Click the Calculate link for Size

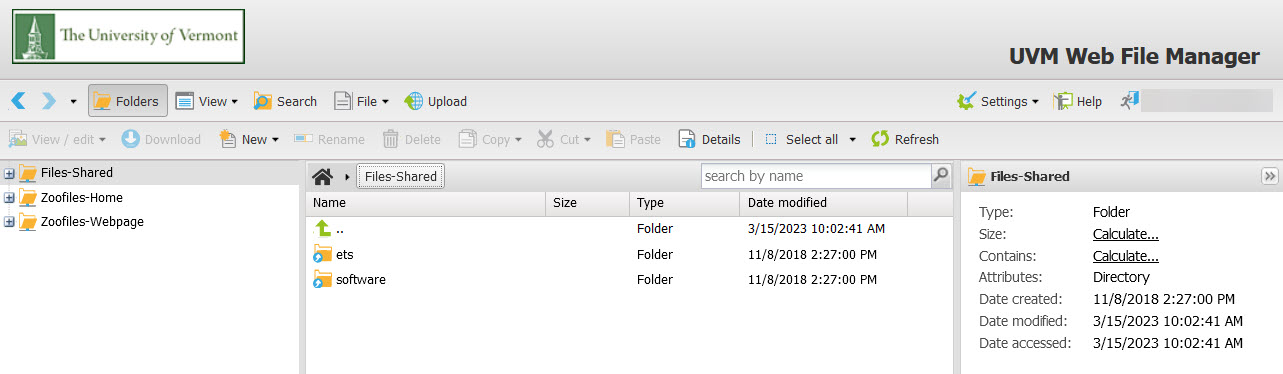(x=1125, y=234)
